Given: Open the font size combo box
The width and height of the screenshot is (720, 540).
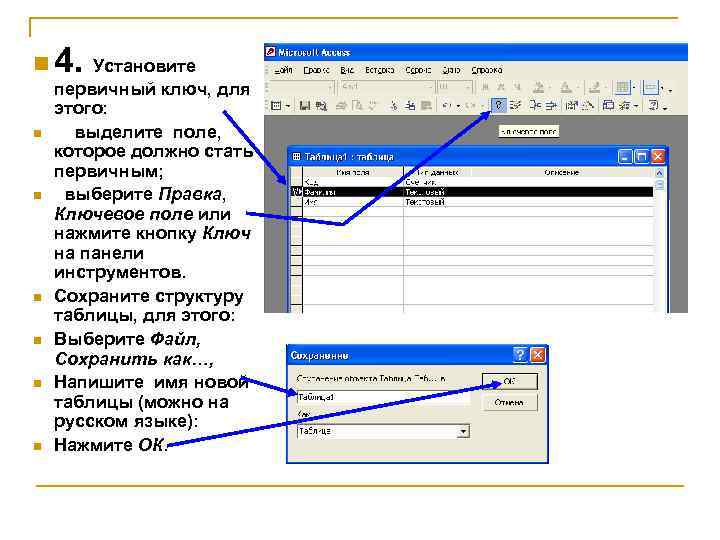Looking at the screenshot, I should (455, 86).
